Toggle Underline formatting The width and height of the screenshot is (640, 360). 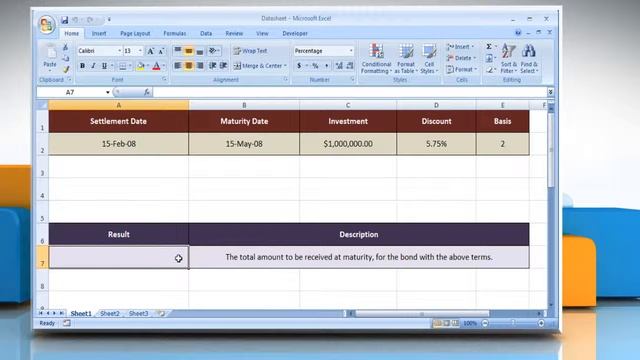104,66
